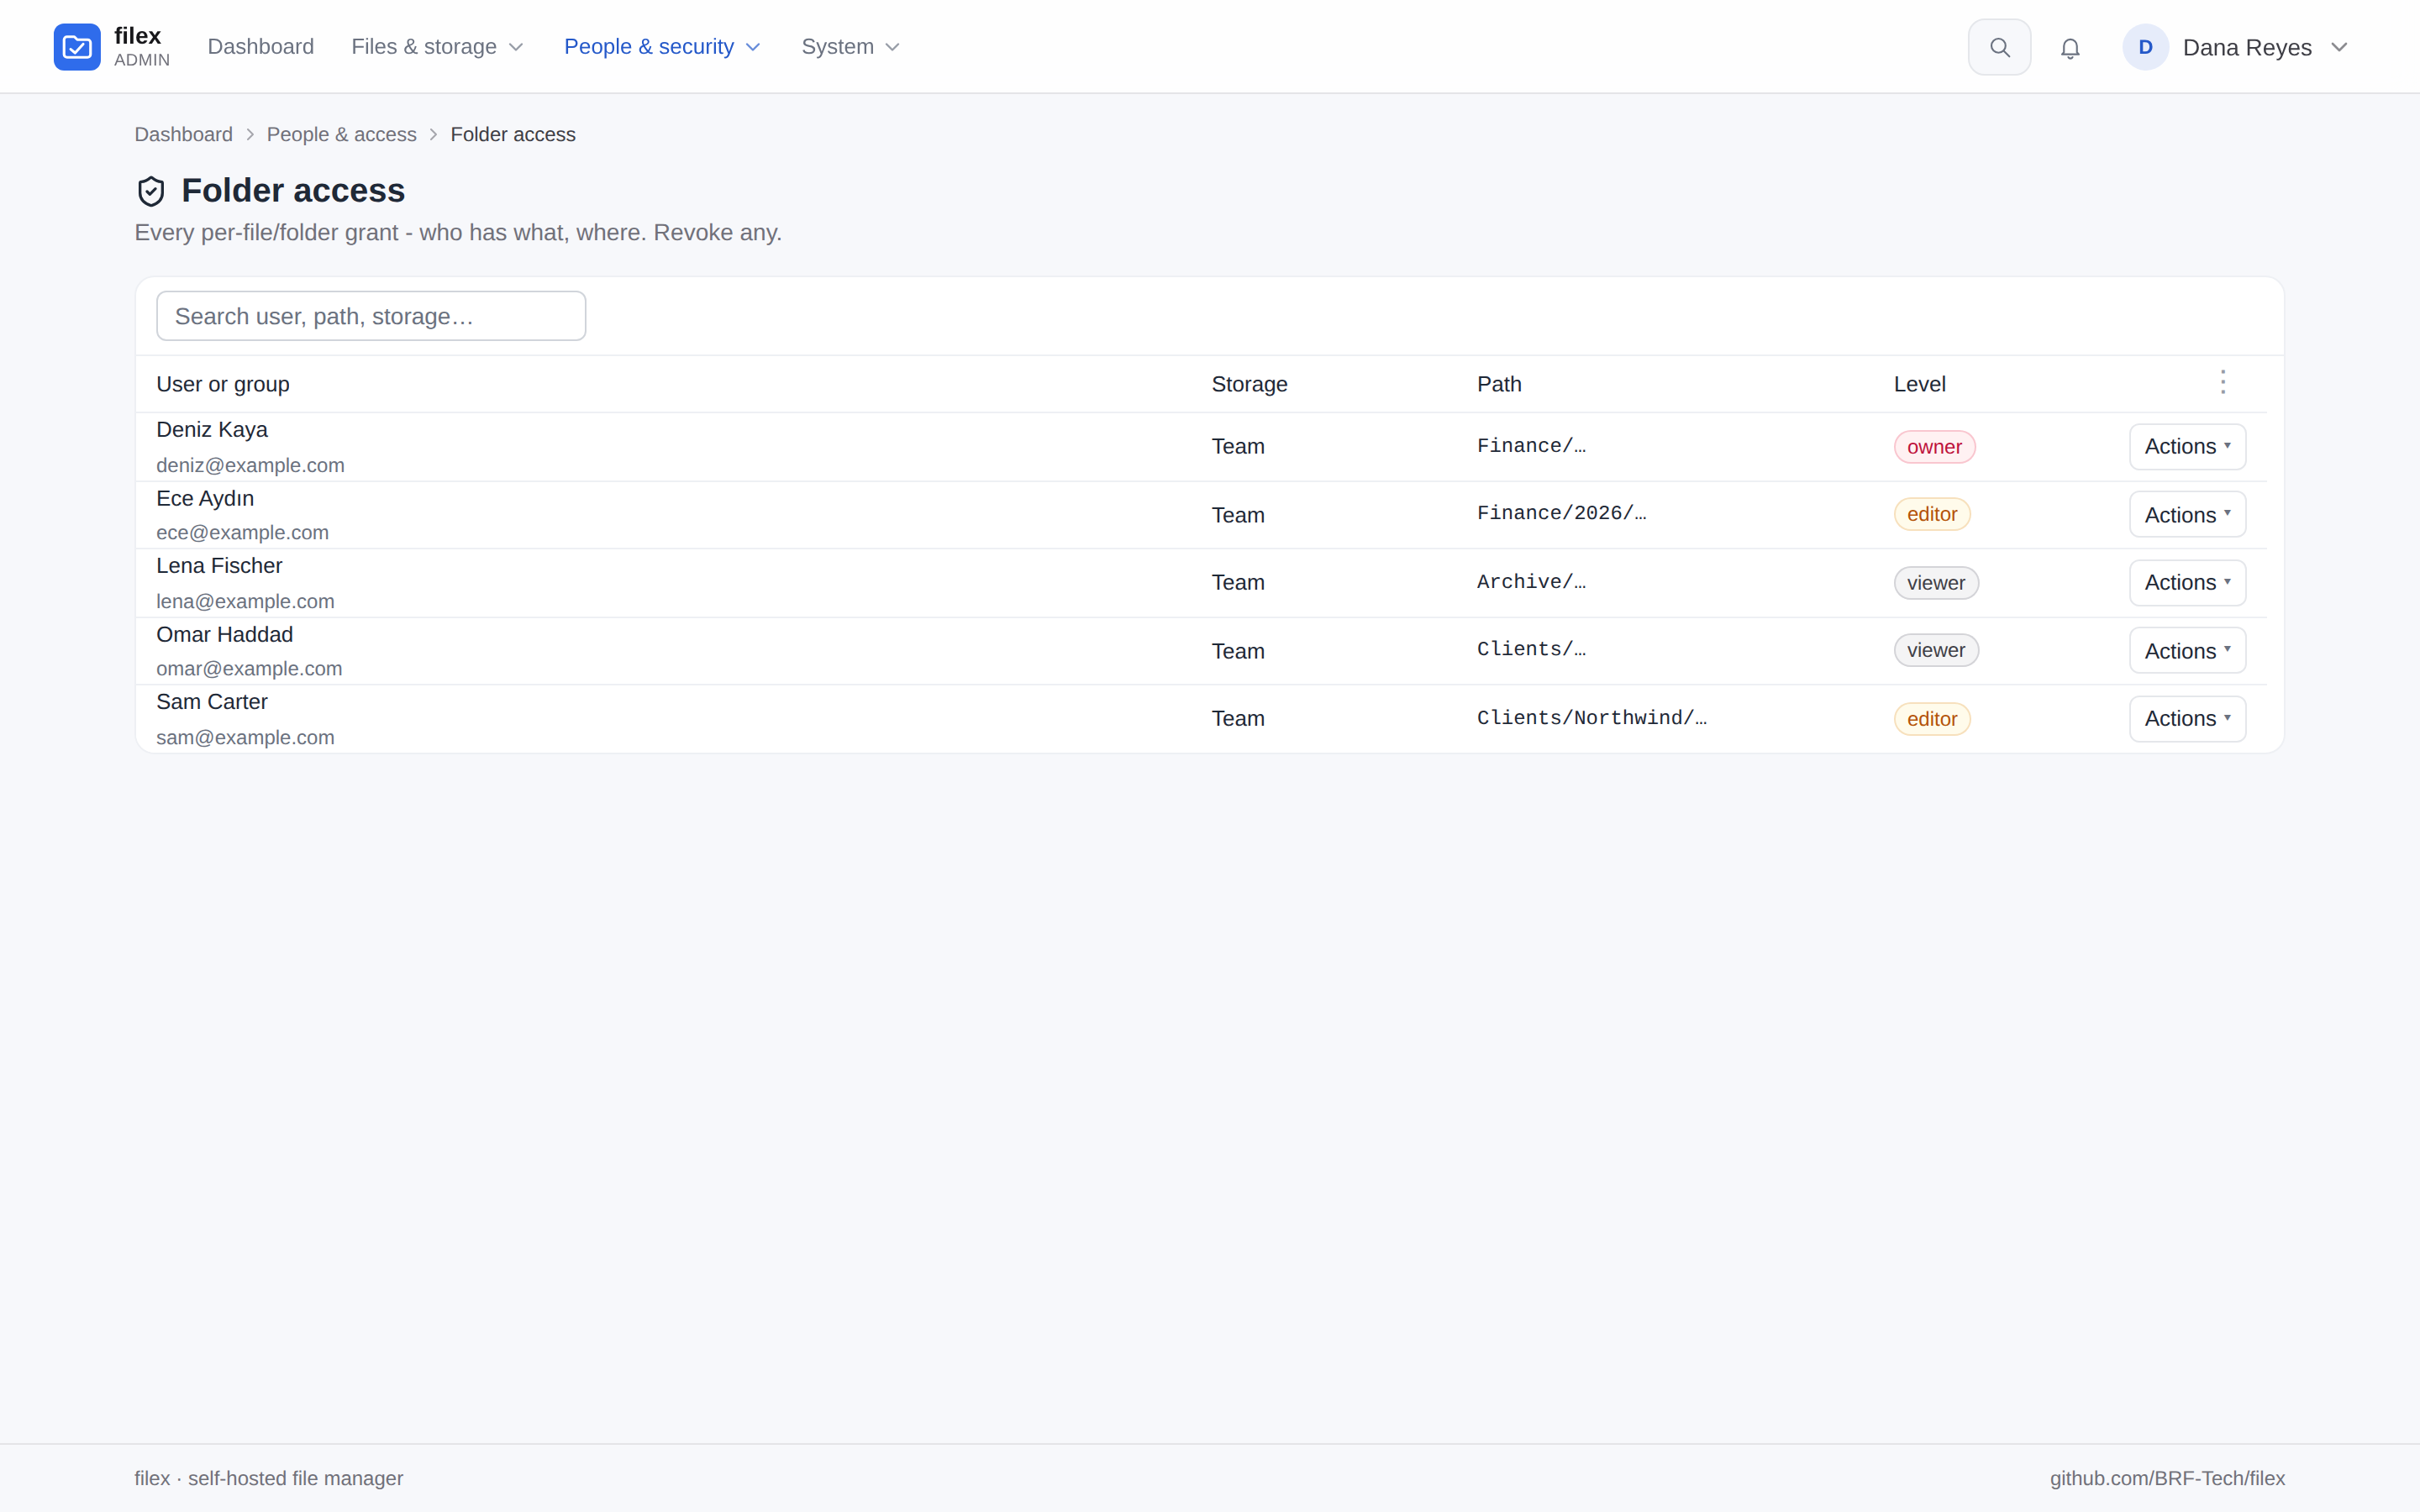2420x1512 pixels.
Task: Open Actions dropdown for Omar Haddad
Action: [x=2187, y=650]
